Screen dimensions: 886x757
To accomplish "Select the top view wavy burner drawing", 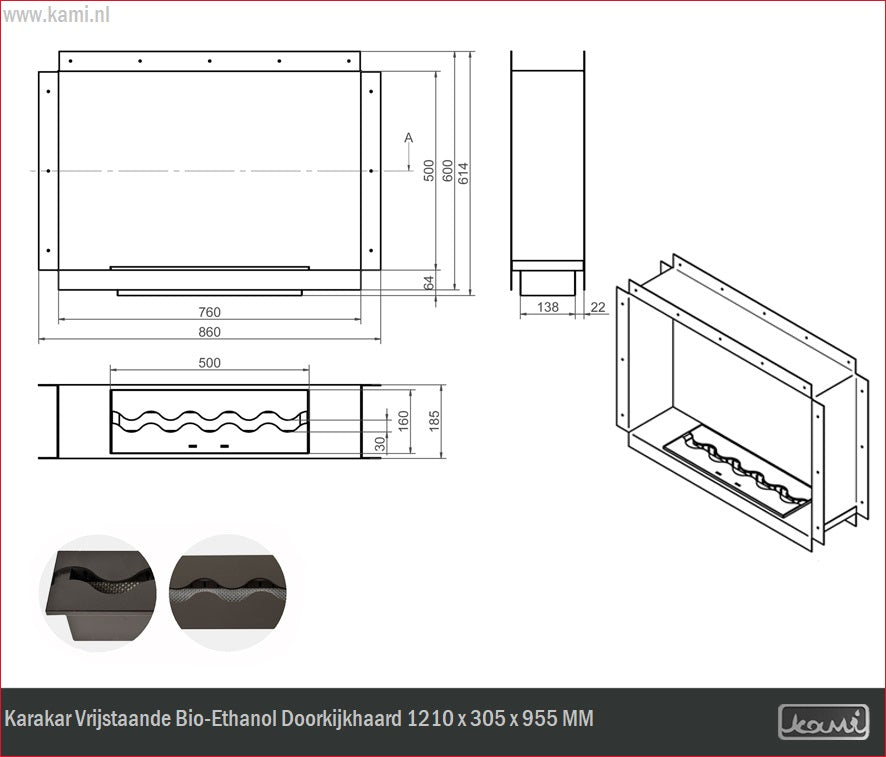I will click(x=208, y=421).
